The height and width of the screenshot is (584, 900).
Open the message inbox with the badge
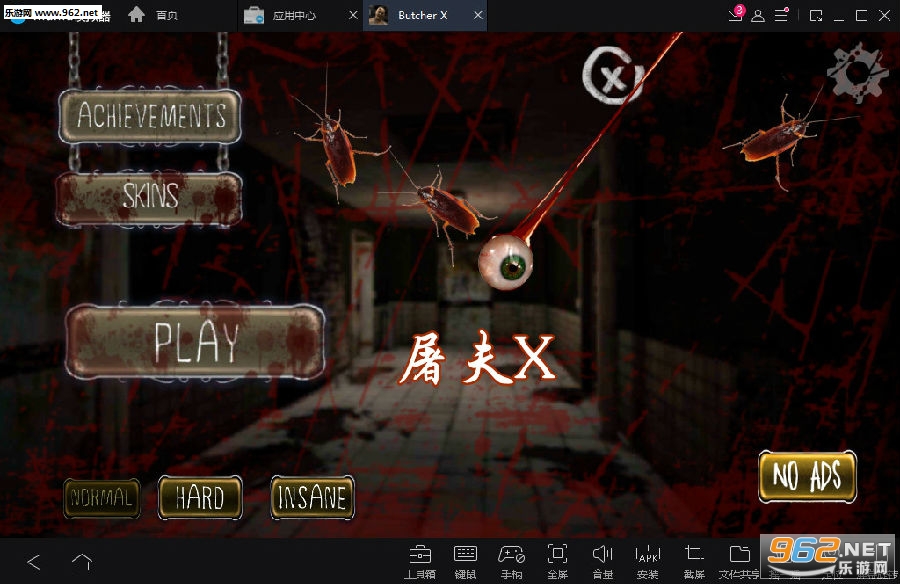736,14
